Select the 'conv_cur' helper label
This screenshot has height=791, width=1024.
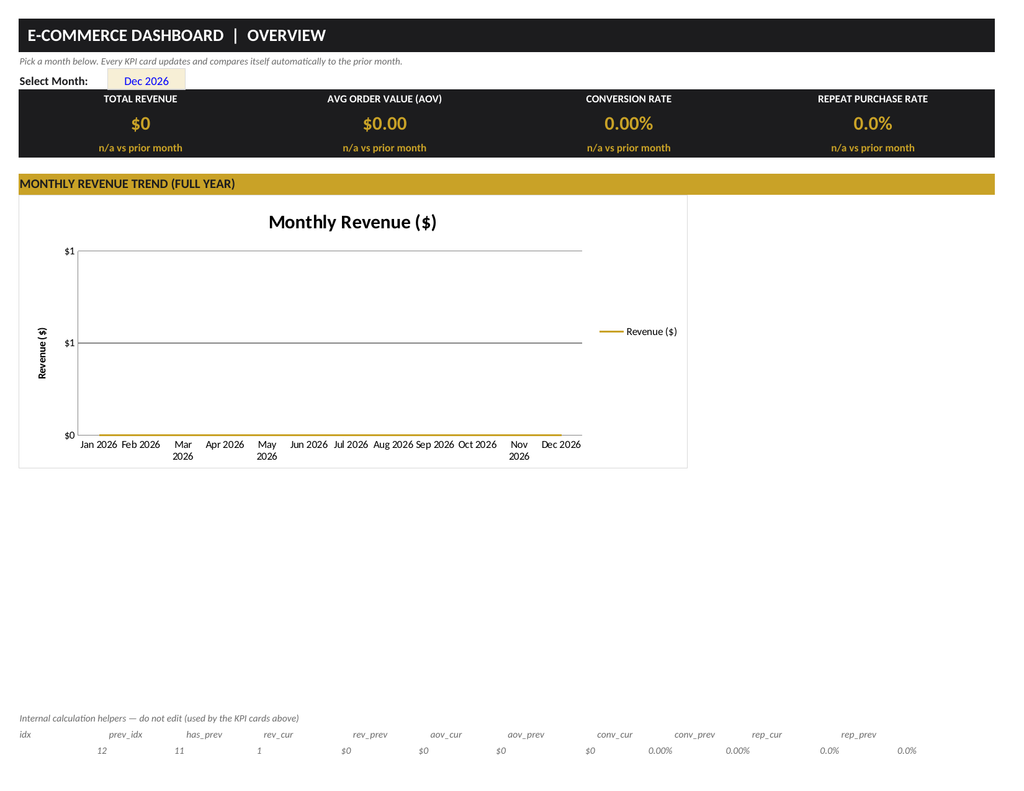pos(615,735)
